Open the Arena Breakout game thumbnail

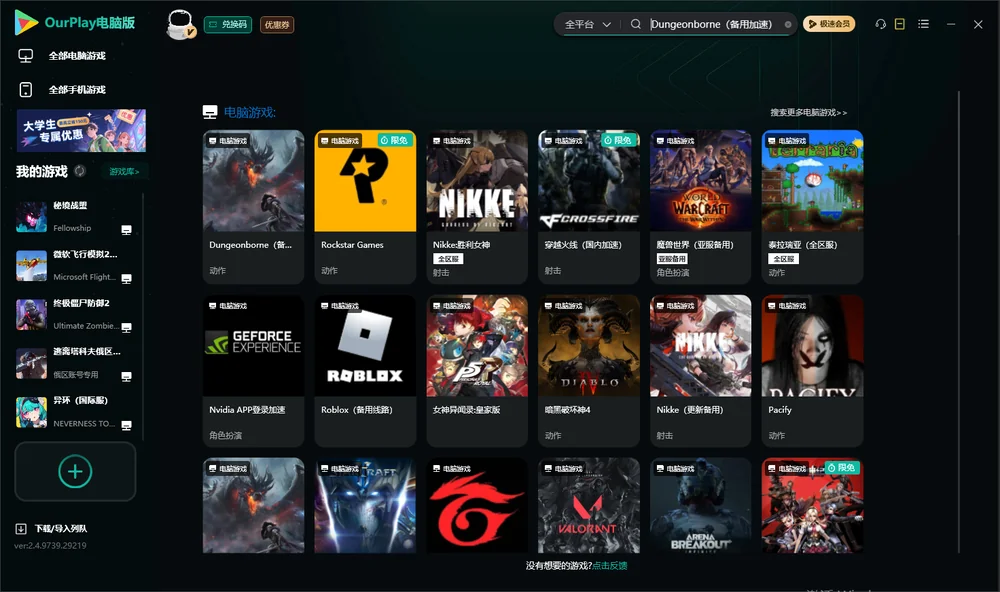(700, 505)
